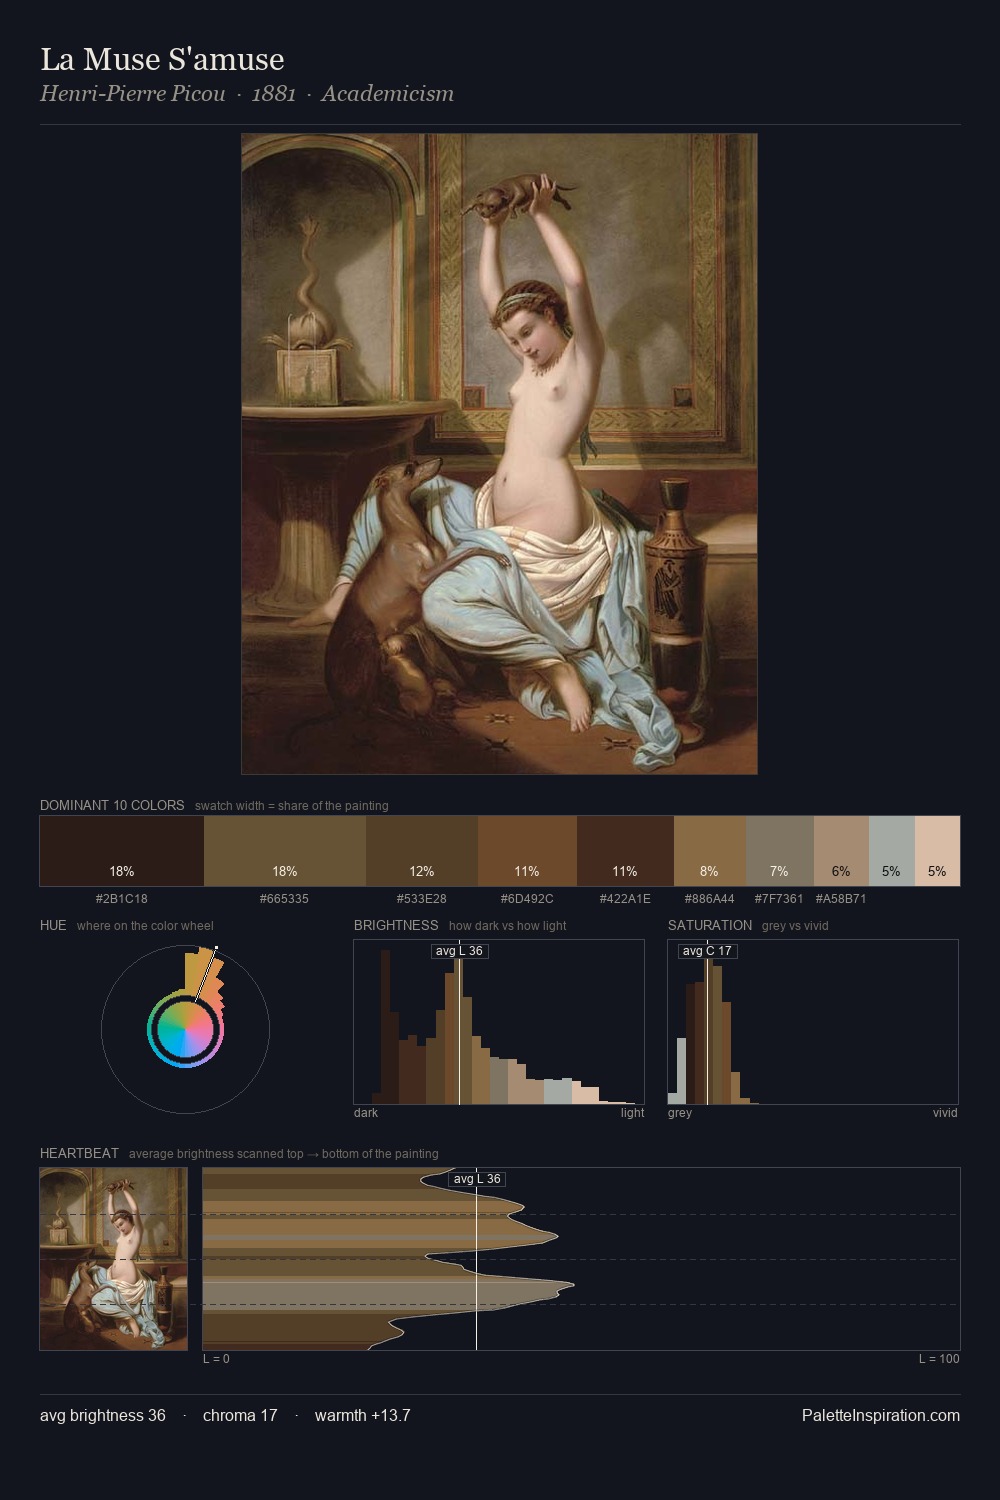Click the DOMINANT 10 COLORS heading
The image size is (1000, 1500).
[112, 805]
